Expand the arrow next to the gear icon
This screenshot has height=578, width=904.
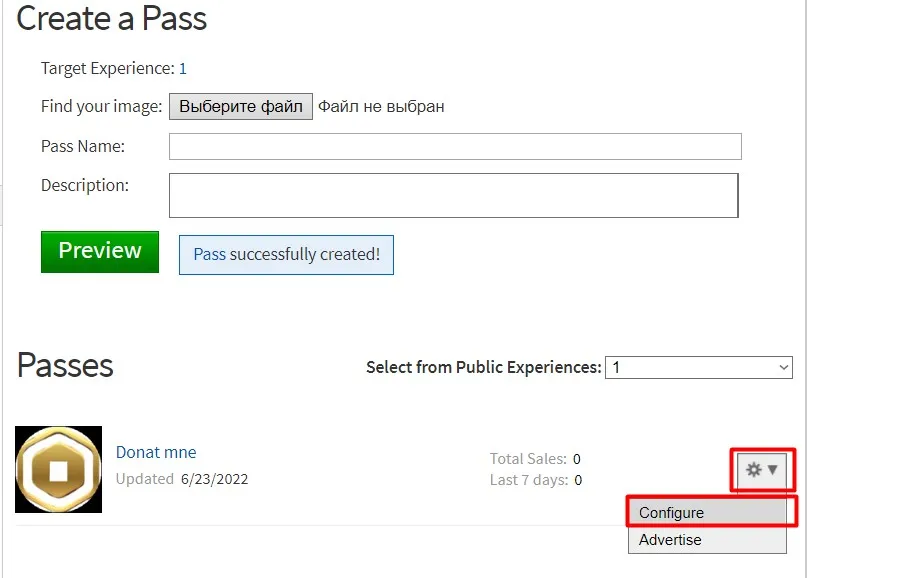coord(773,470)
